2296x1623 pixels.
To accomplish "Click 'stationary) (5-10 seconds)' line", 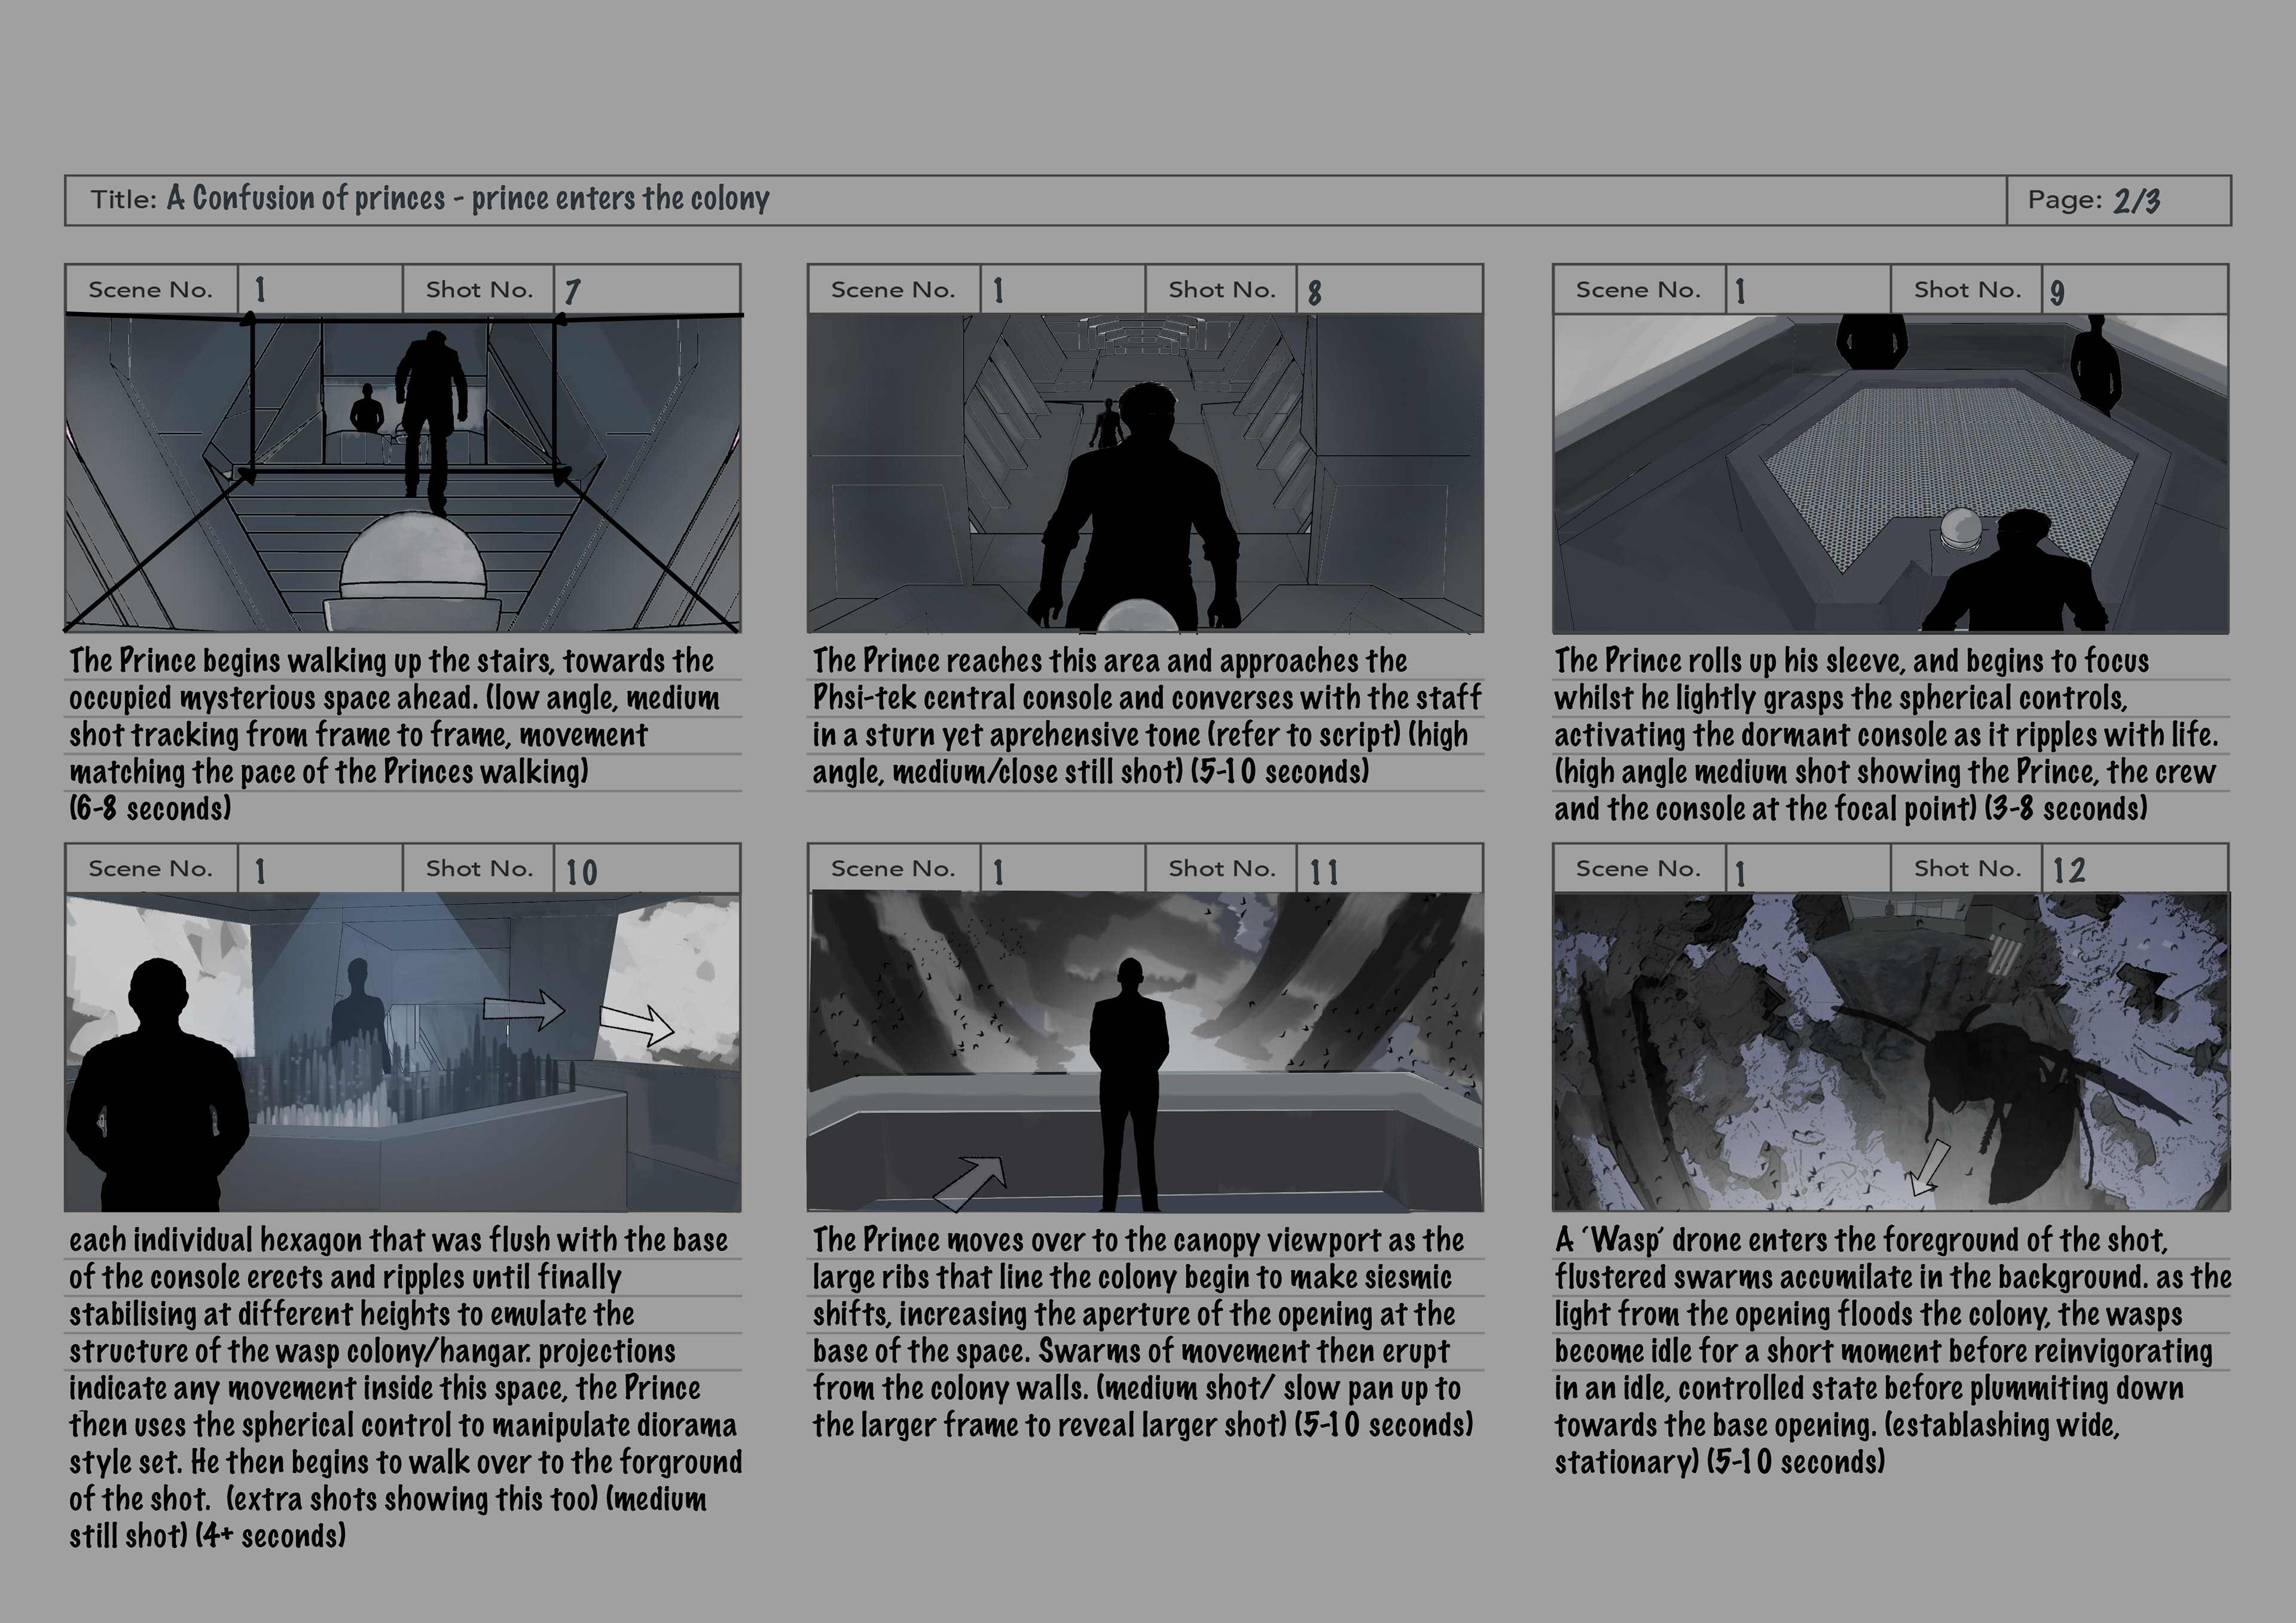I will (1720, 1462).
